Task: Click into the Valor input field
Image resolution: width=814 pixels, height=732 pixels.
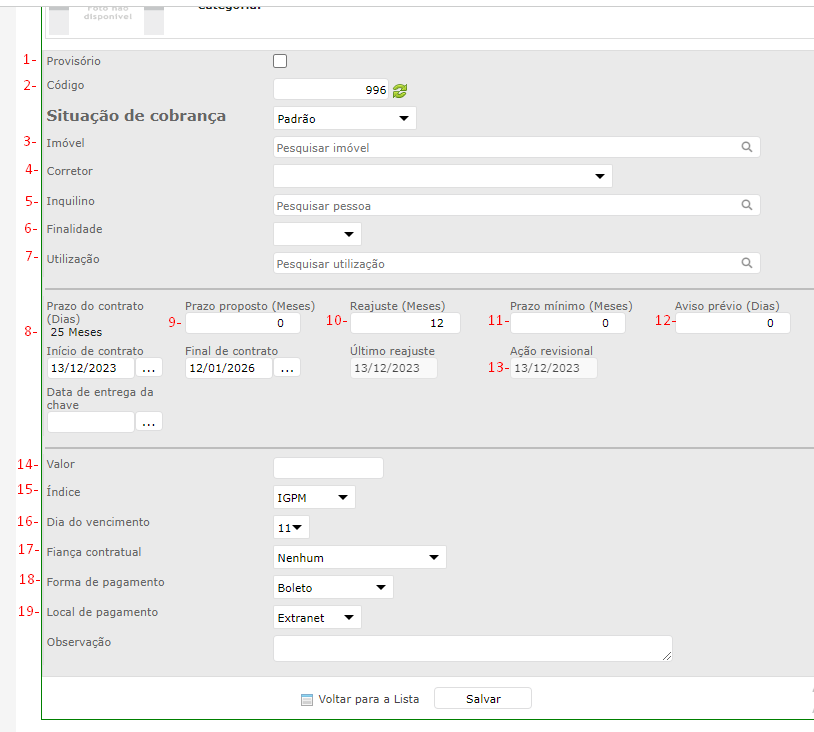Action: tap(328, 468)
